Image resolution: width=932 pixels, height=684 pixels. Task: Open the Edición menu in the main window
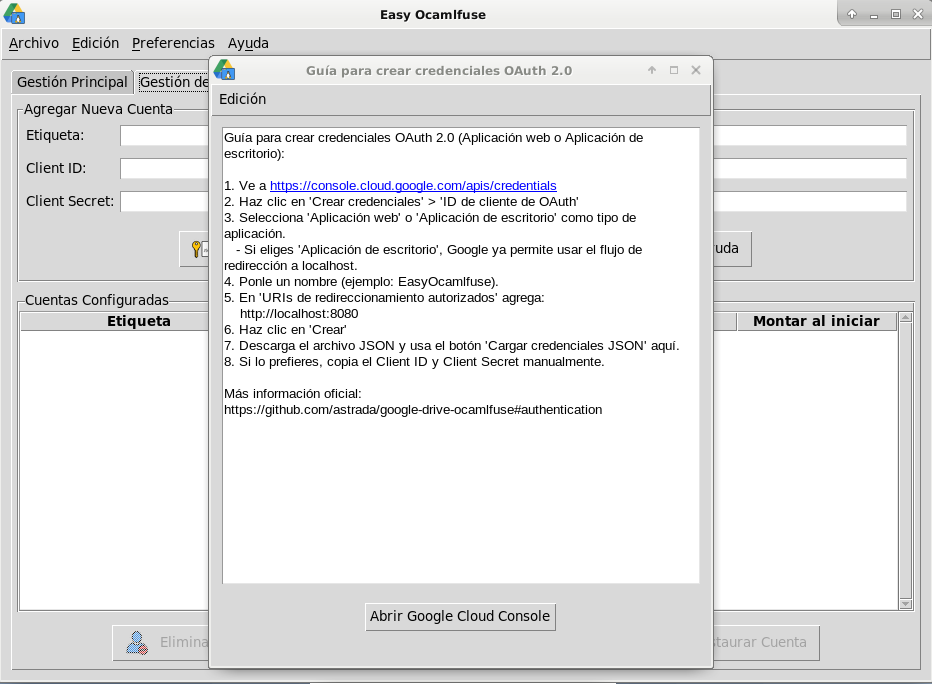pos(95,43)
